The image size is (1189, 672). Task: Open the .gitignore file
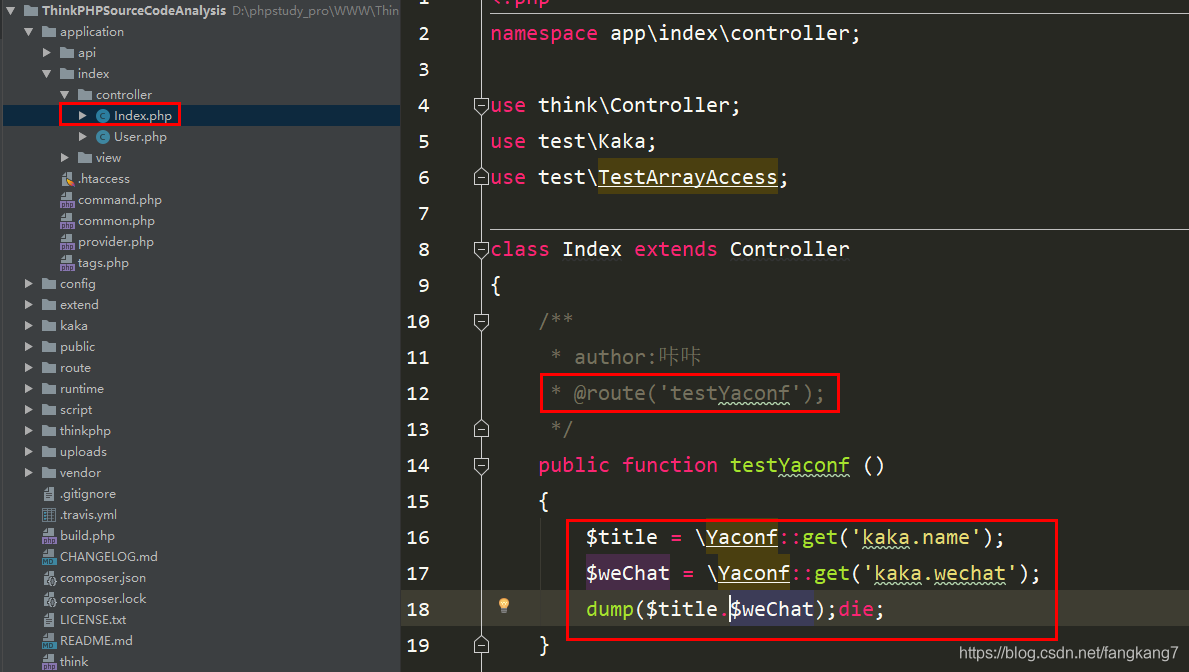(88, 494)
